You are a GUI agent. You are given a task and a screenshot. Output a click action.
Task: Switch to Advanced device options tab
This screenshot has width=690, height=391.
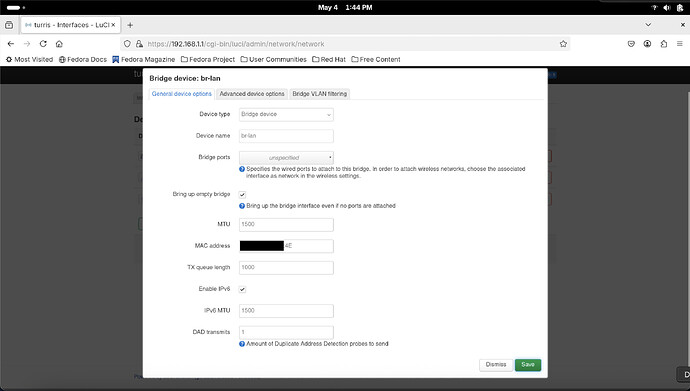252,94
